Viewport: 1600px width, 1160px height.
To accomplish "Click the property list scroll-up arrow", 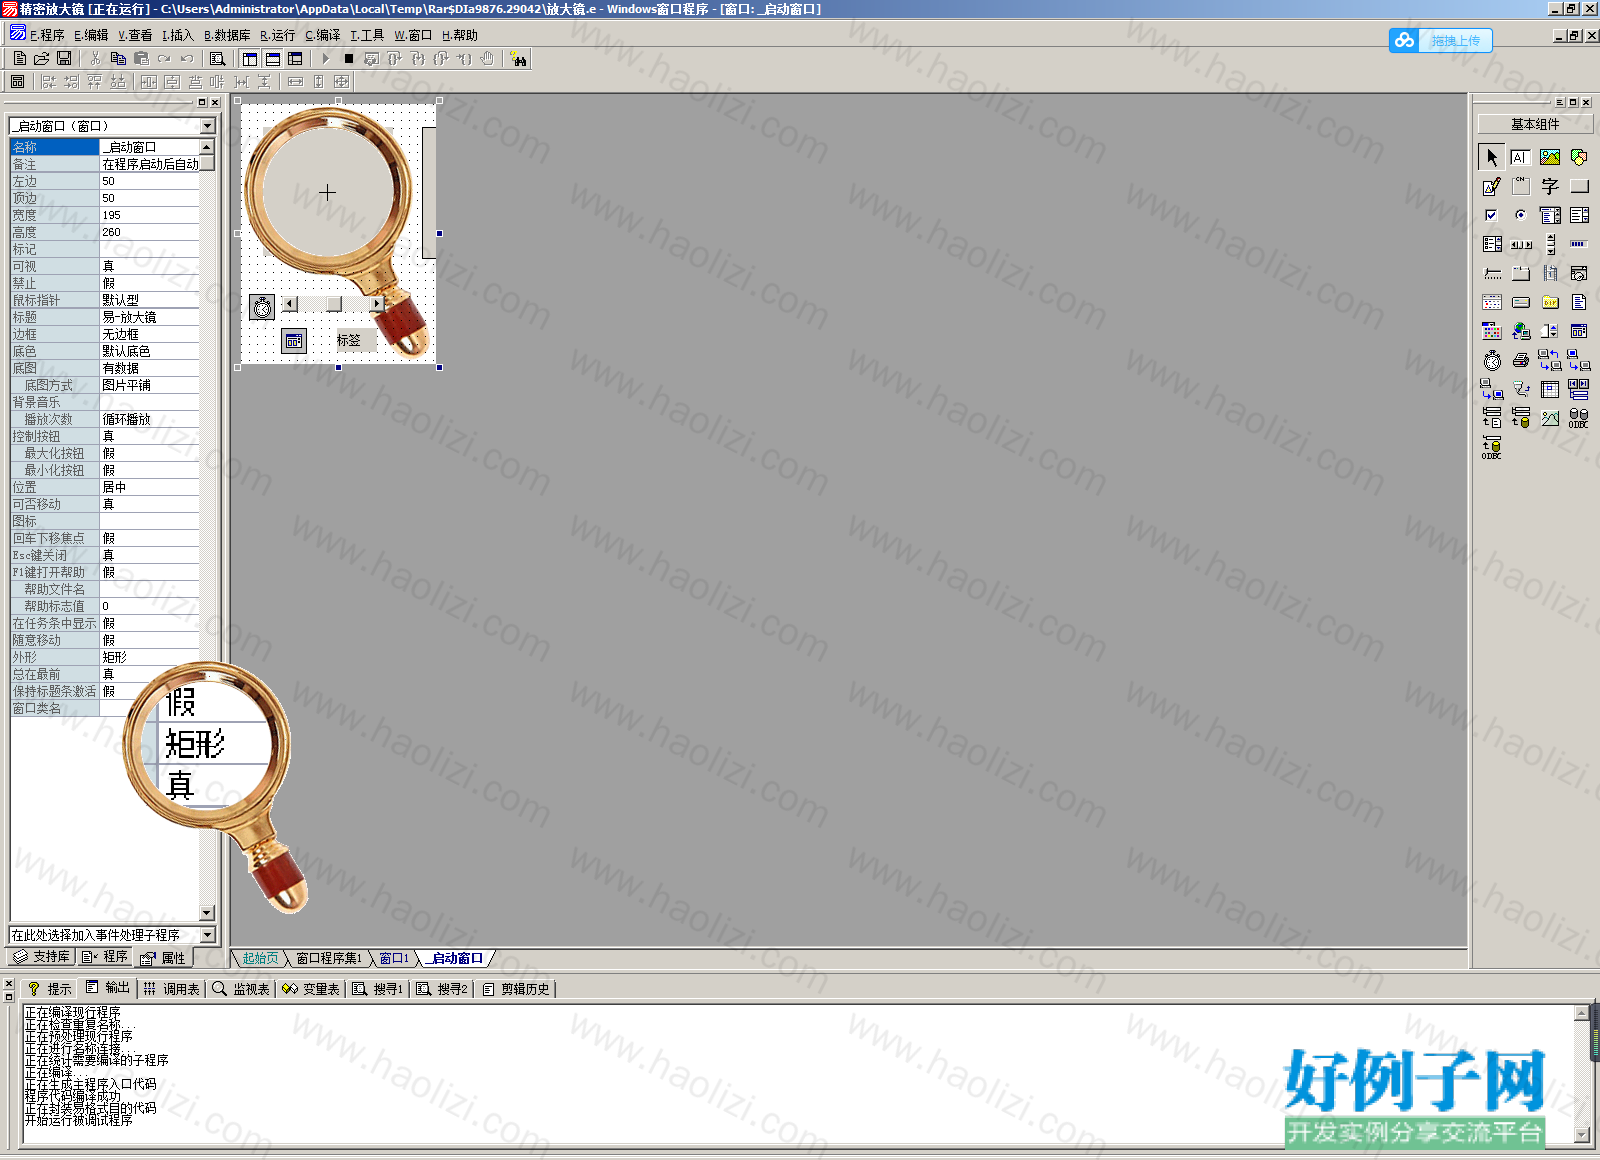I will (207, 147).
